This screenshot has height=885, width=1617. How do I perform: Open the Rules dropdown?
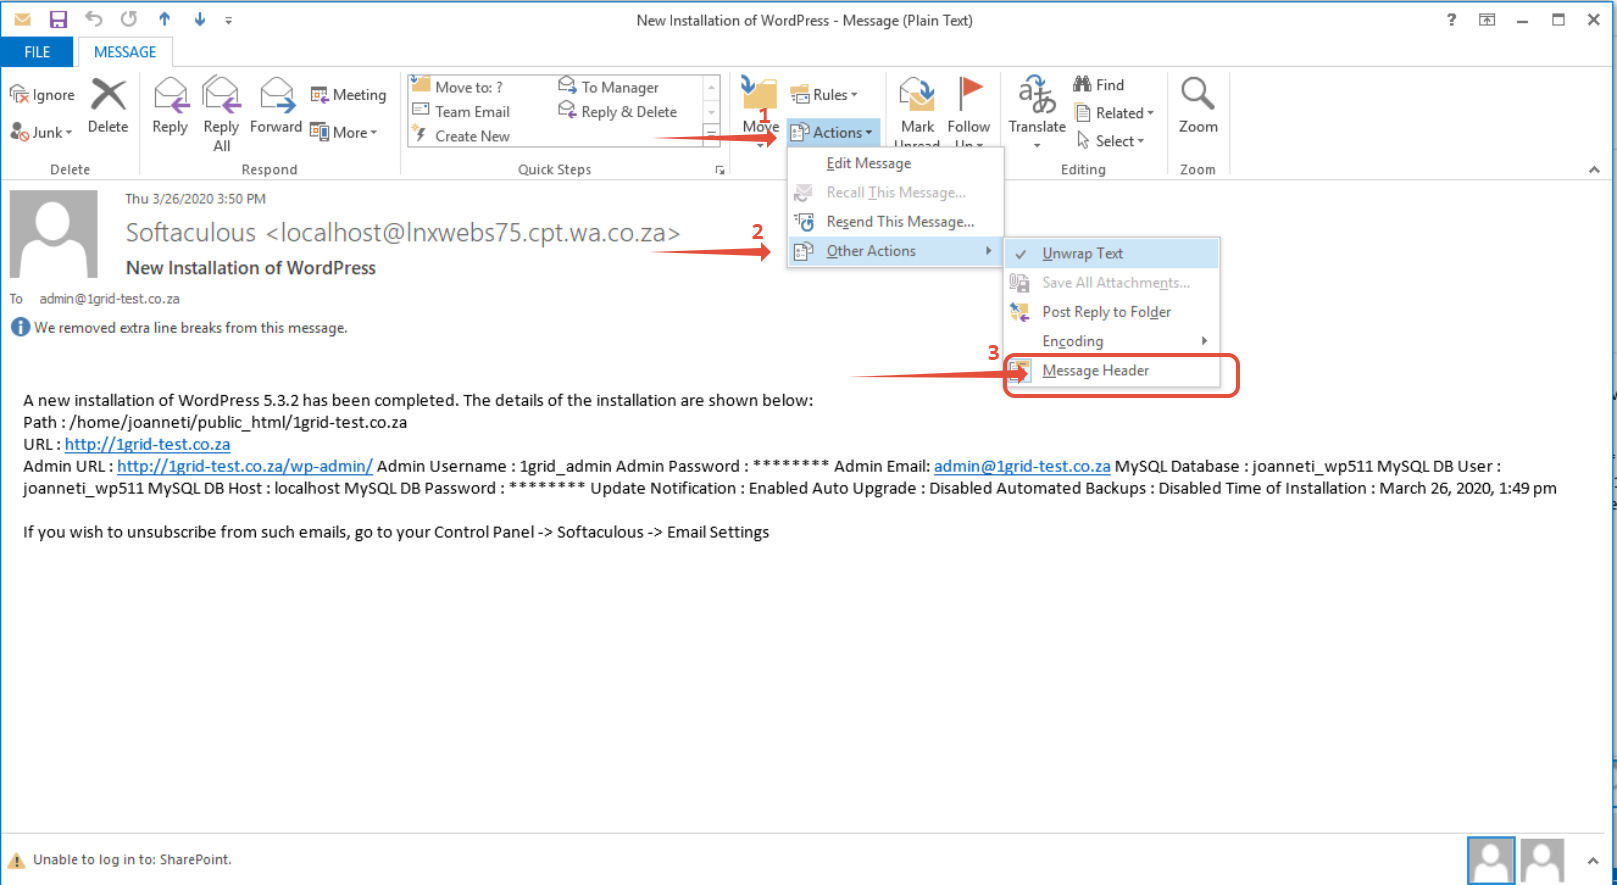pyautogui.click(x=824, y=95)
